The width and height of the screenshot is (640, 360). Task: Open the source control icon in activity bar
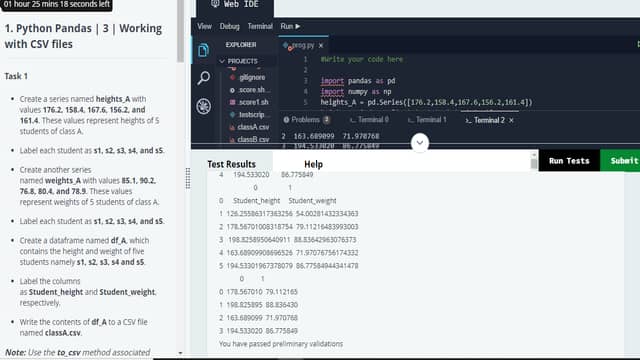(203, 106)
